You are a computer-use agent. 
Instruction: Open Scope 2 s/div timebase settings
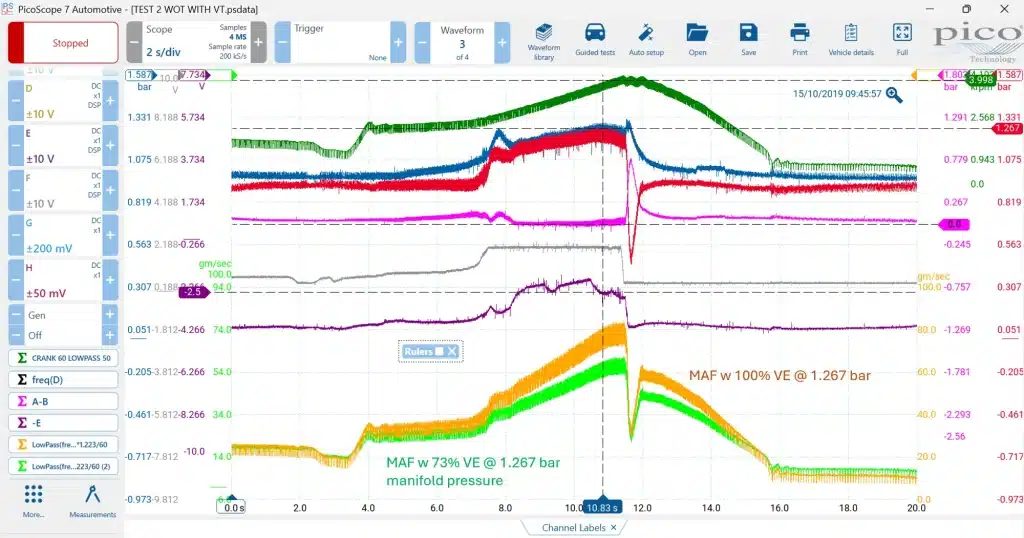pos(196,42)
